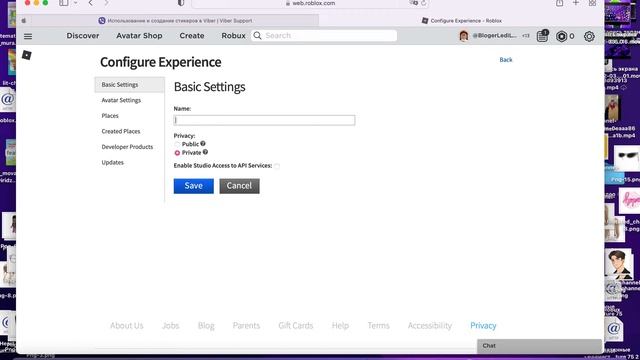
Task: Open the Avatar Settings section
Action: click(x=129, y=100)
